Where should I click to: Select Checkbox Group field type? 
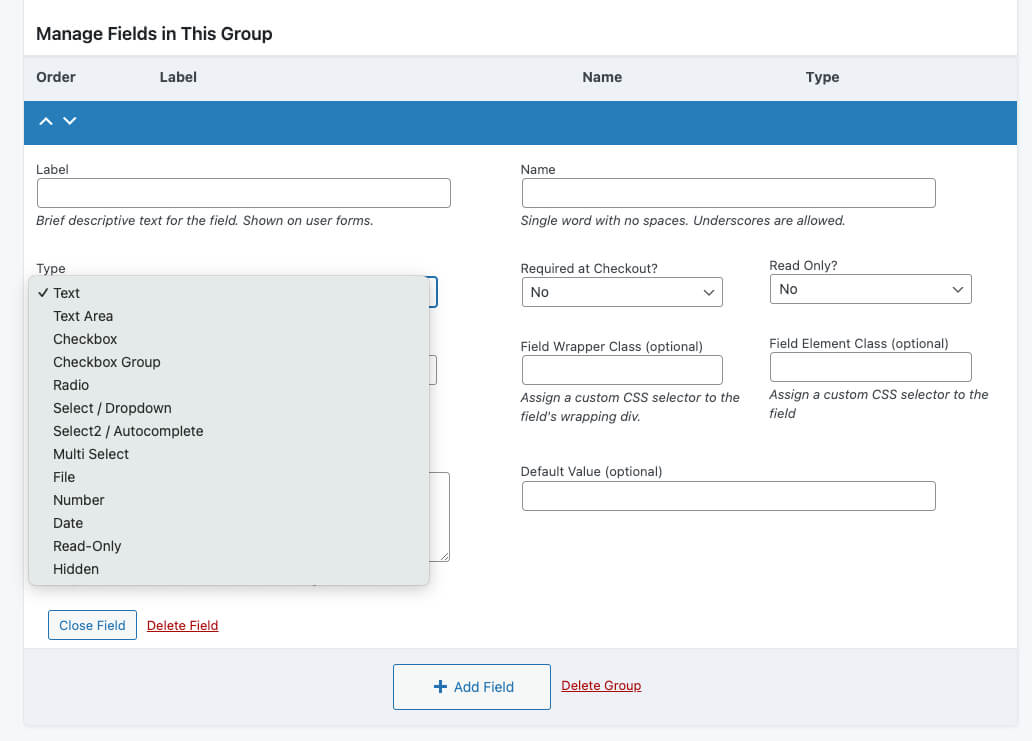[229, 362]
